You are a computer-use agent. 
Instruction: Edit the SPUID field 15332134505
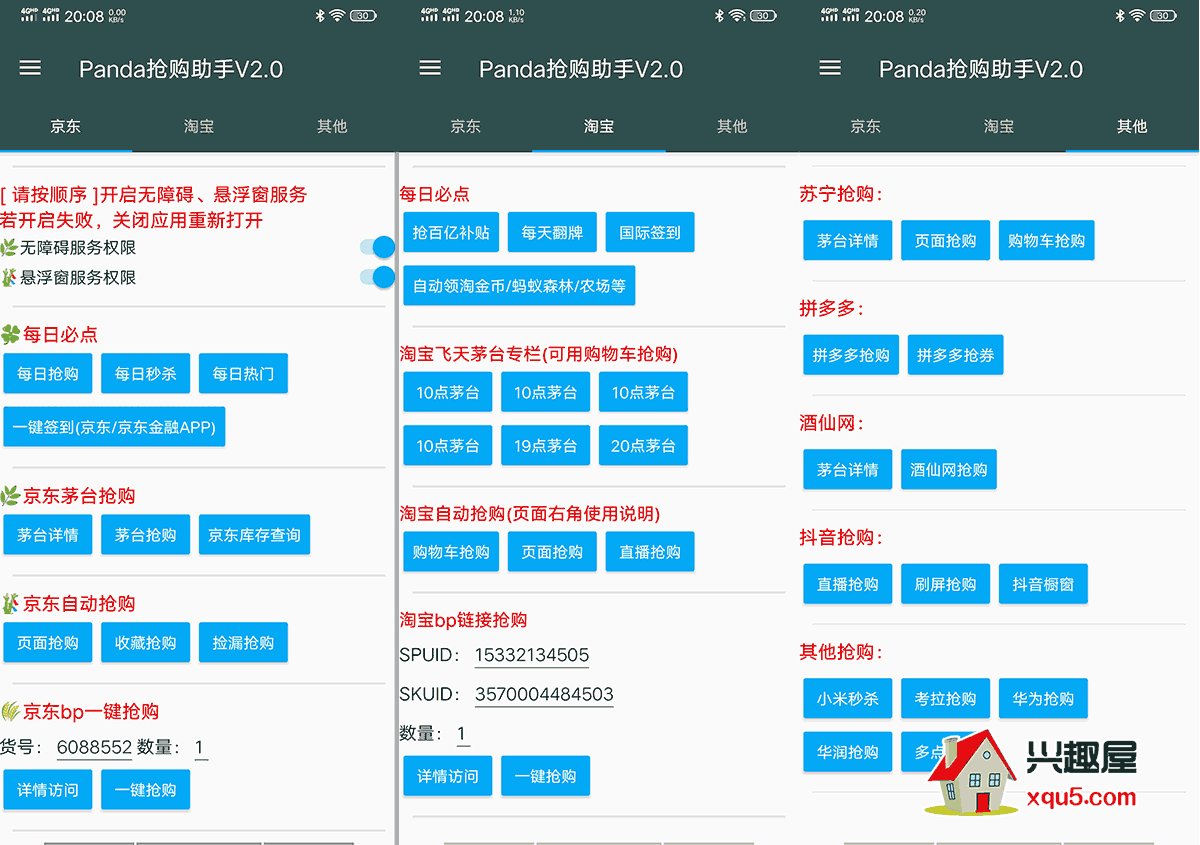532,656
